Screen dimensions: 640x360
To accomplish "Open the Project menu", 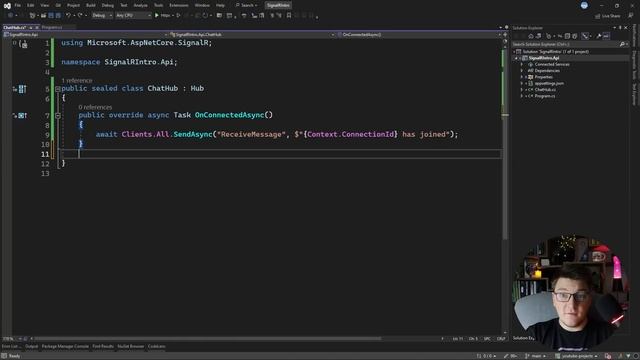I will 73,5.
